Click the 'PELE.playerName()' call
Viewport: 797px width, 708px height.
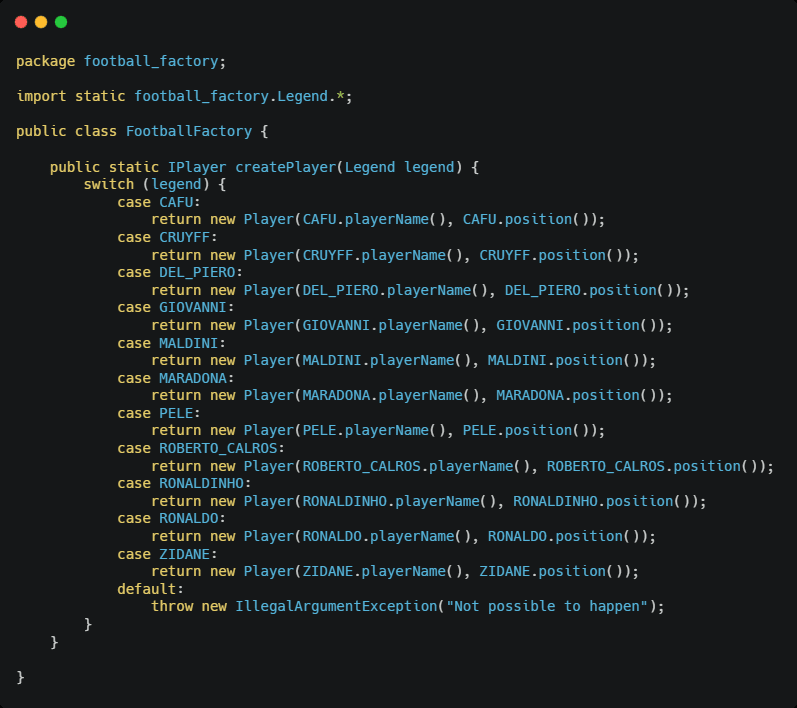click(374, 430)
